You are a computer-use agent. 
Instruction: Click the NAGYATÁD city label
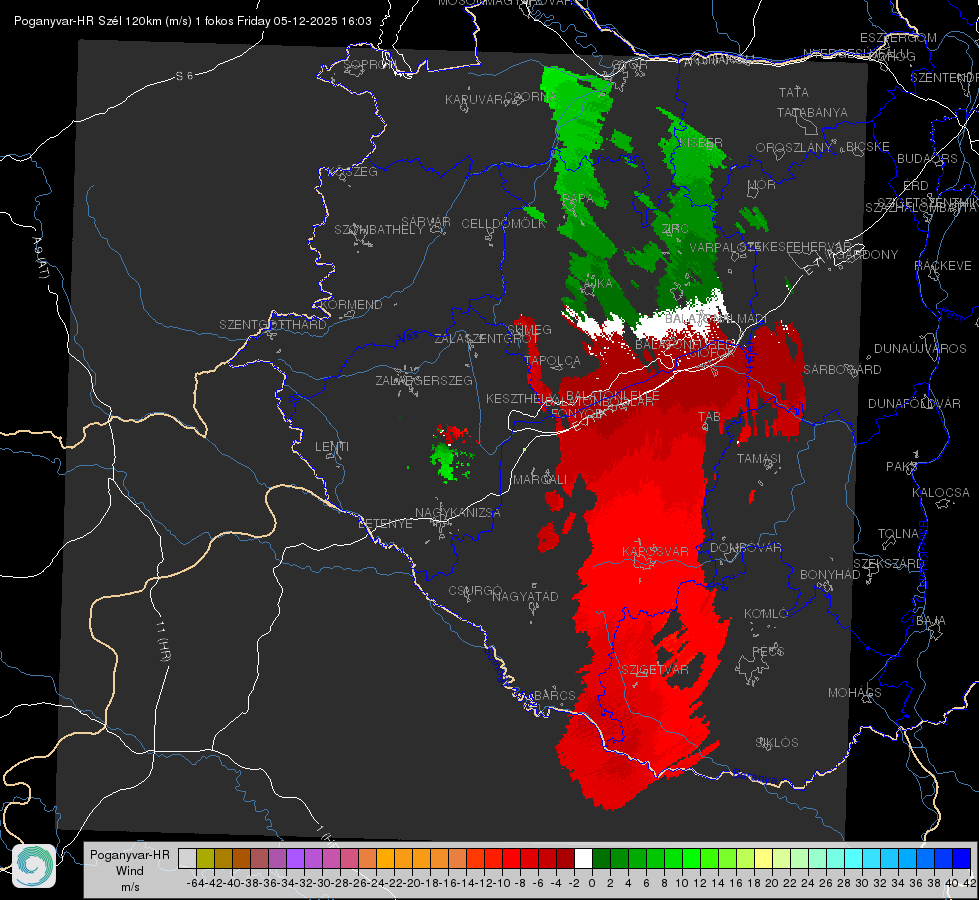[525, 596]
